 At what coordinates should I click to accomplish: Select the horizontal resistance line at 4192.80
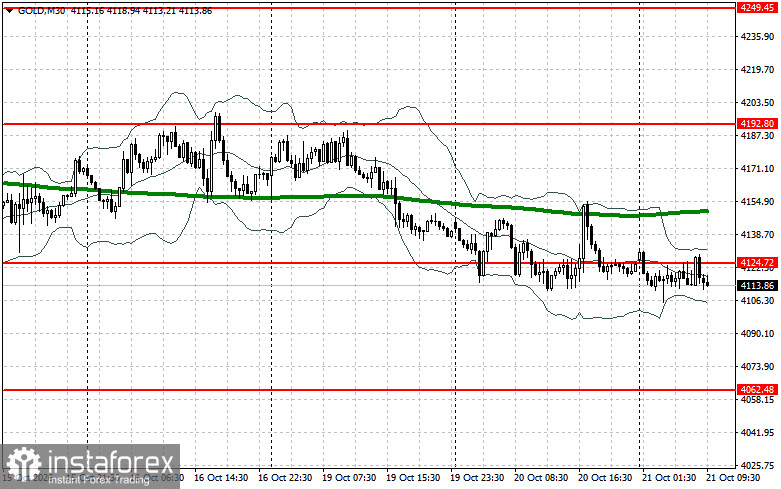point(369,123)
